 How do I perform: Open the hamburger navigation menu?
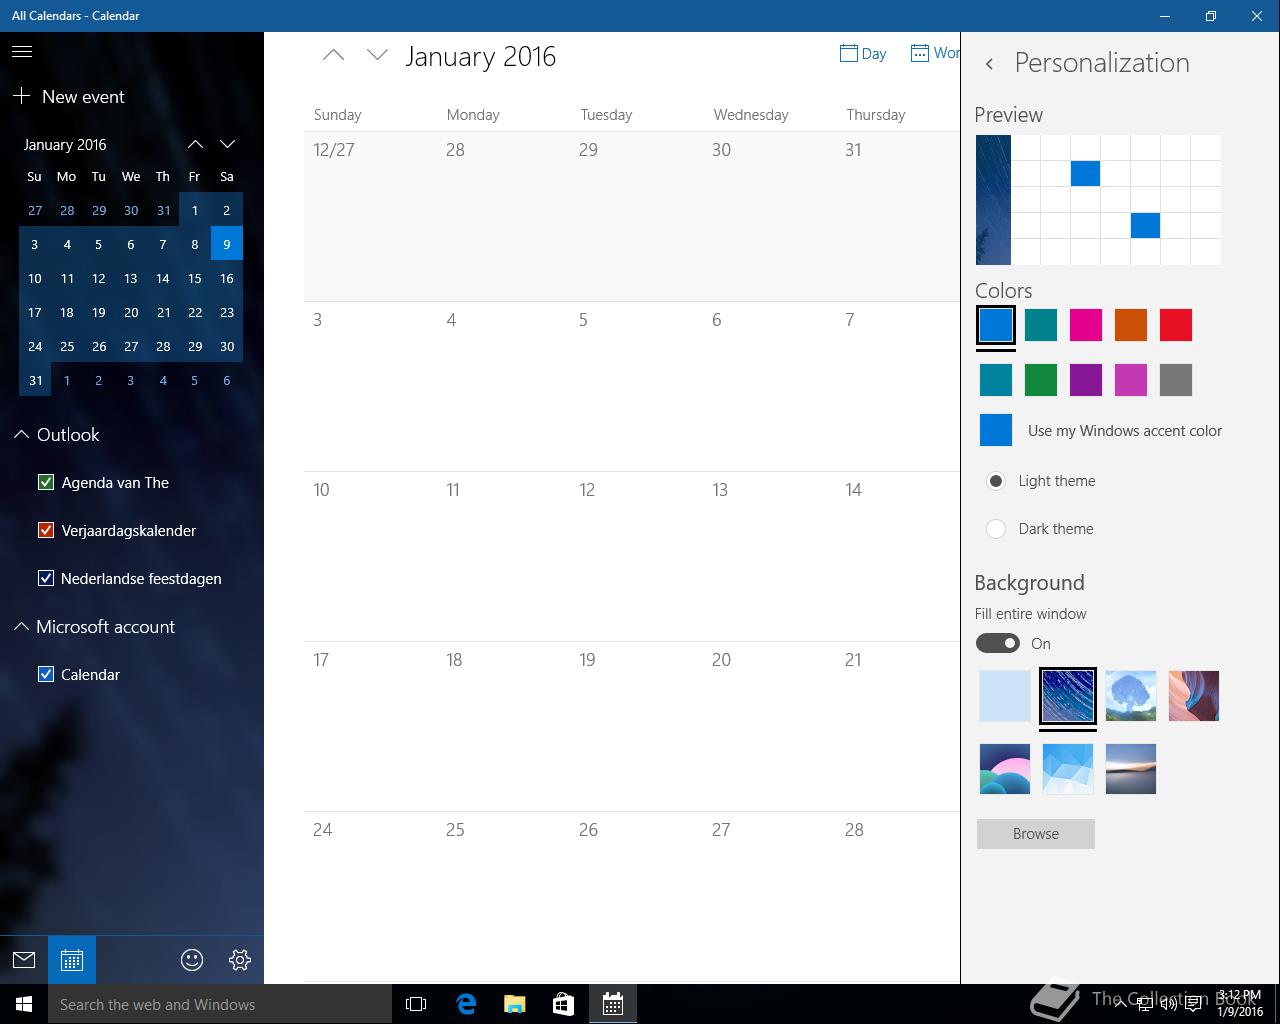coord(22,52)
